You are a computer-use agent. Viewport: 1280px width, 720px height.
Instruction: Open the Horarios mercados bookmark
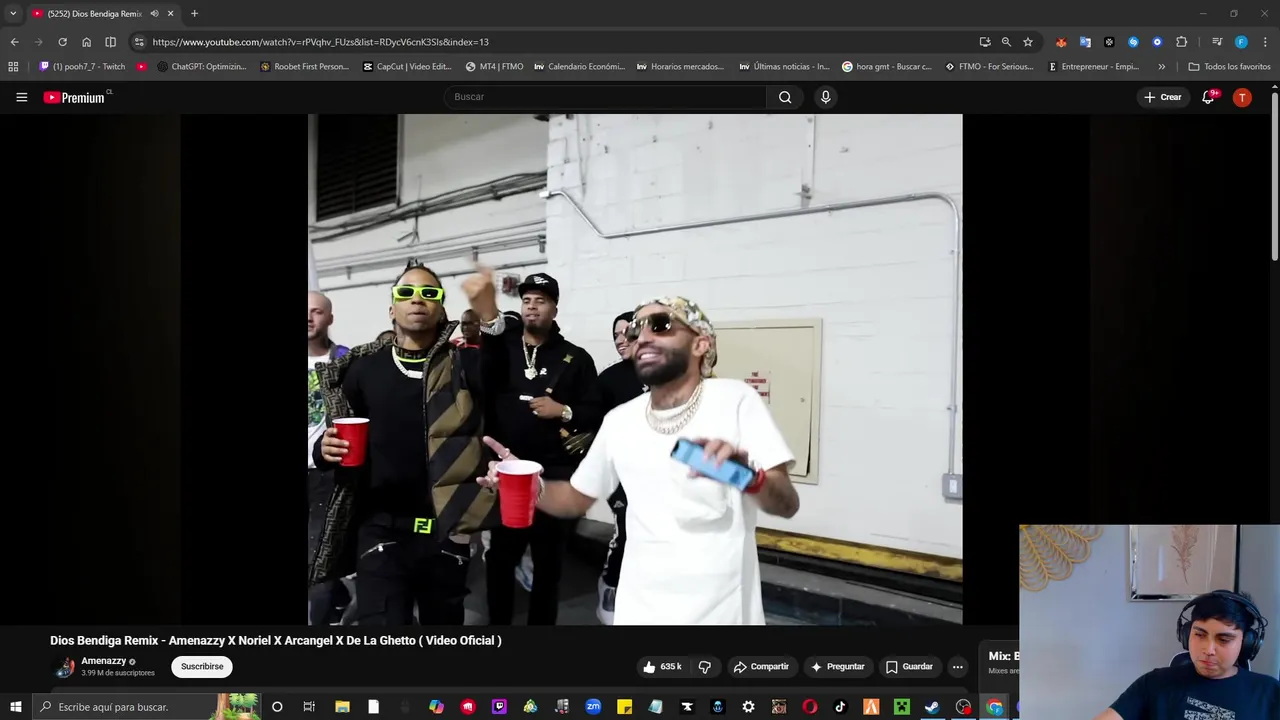tap(680, 67)
